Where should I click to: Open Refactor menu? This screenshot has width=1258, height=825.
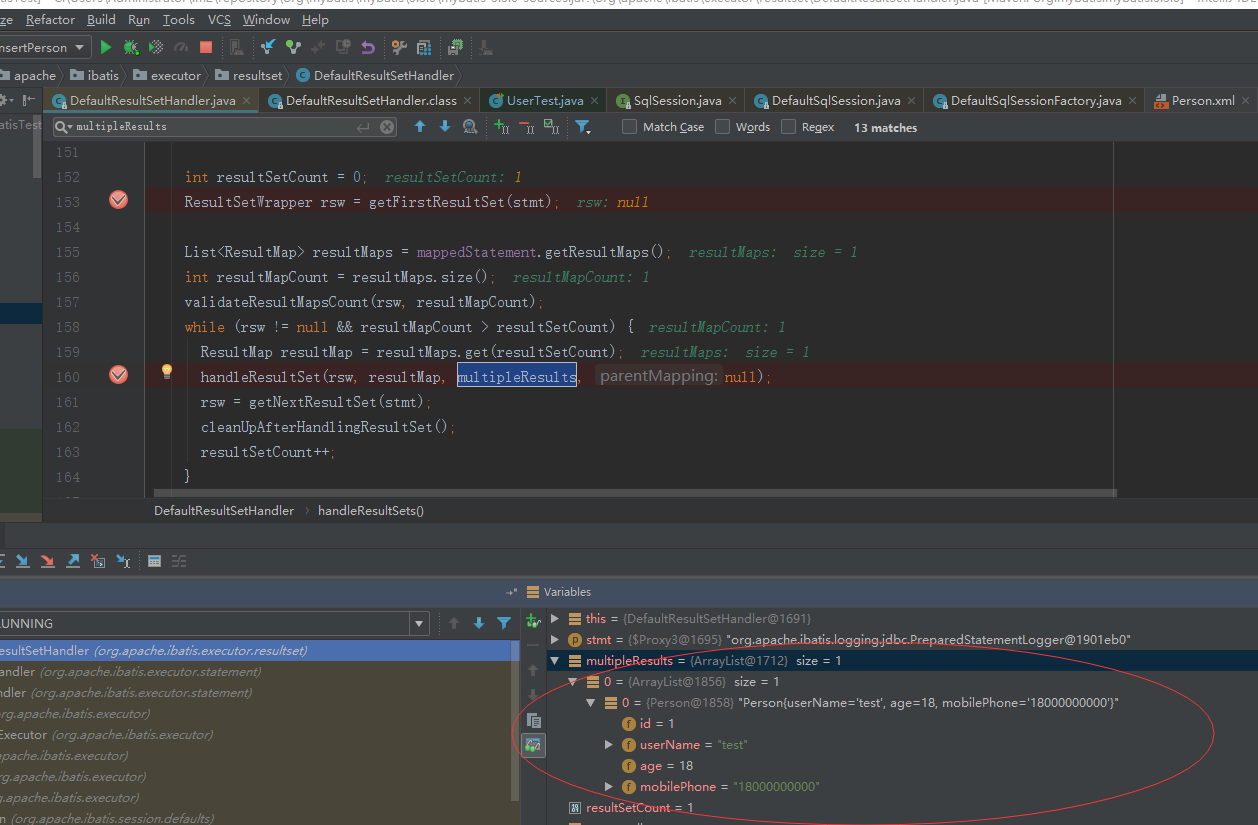[50, 20]
